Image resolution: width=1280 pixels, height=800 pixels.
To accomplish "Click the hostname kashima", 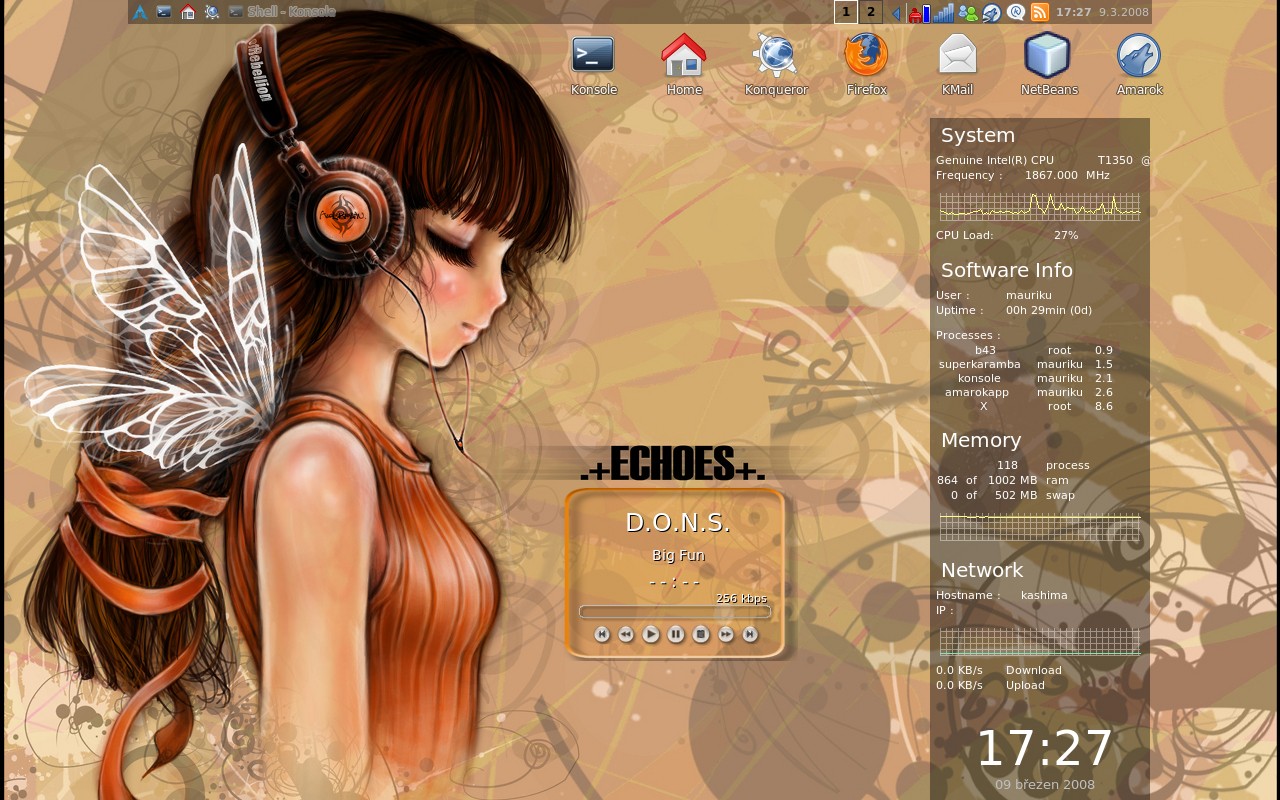I will pos(1044,595).
